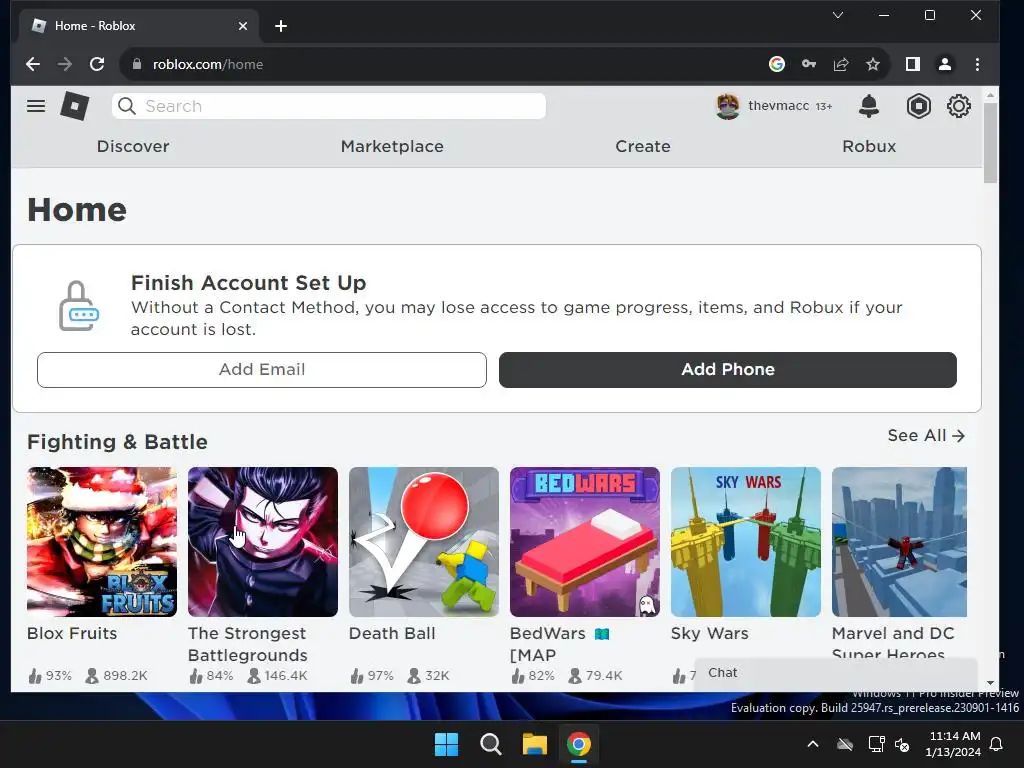
Task: Click the browser forward arrow
Action: (x=65, y=64)
